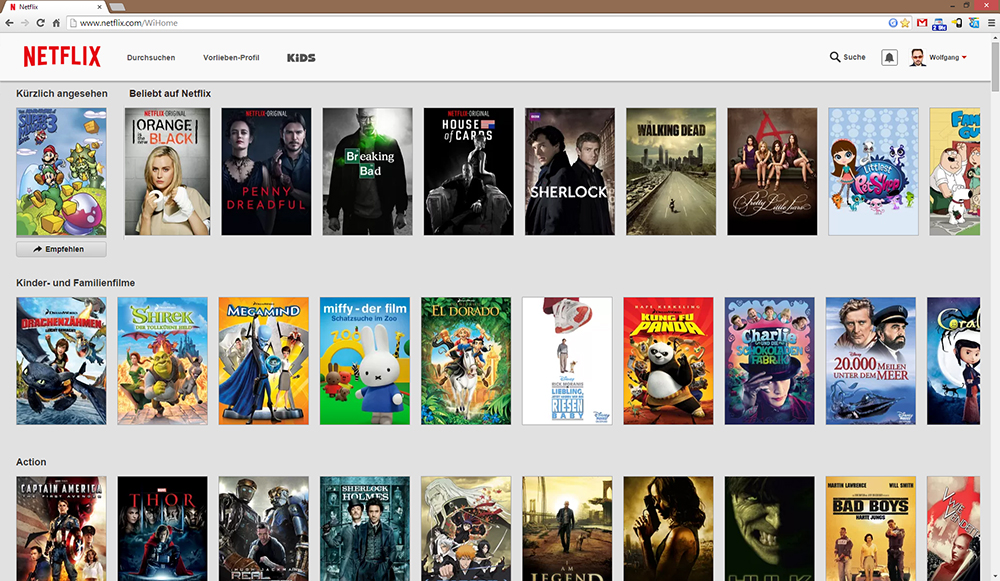The height and width of the screenshot is (581, 1000).
Task: Open Sherlock poster
Action: click(570, 172)
